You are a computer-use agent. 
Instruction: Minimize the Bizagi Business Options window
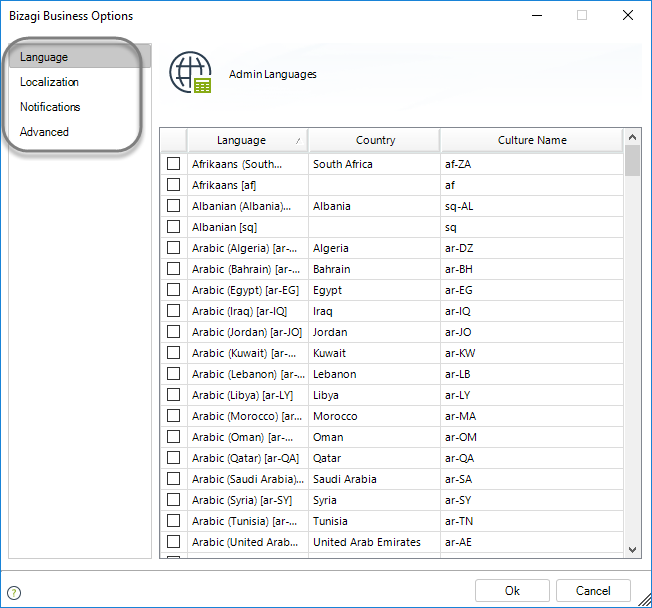(x=537, y=15)
